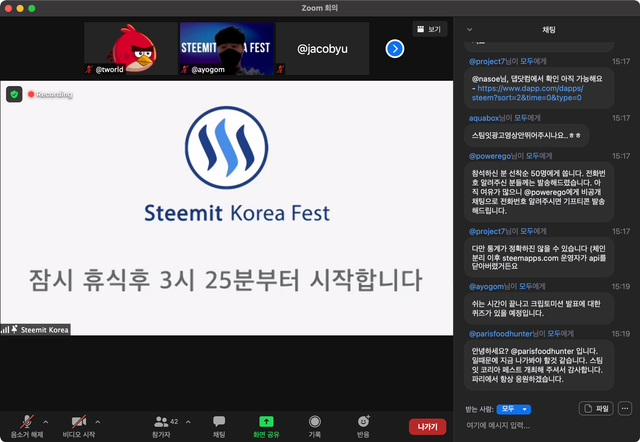This screenshot has width=640, height=442.
Task: Click the green 화면 공유 share screen icon
Action: 266,421
